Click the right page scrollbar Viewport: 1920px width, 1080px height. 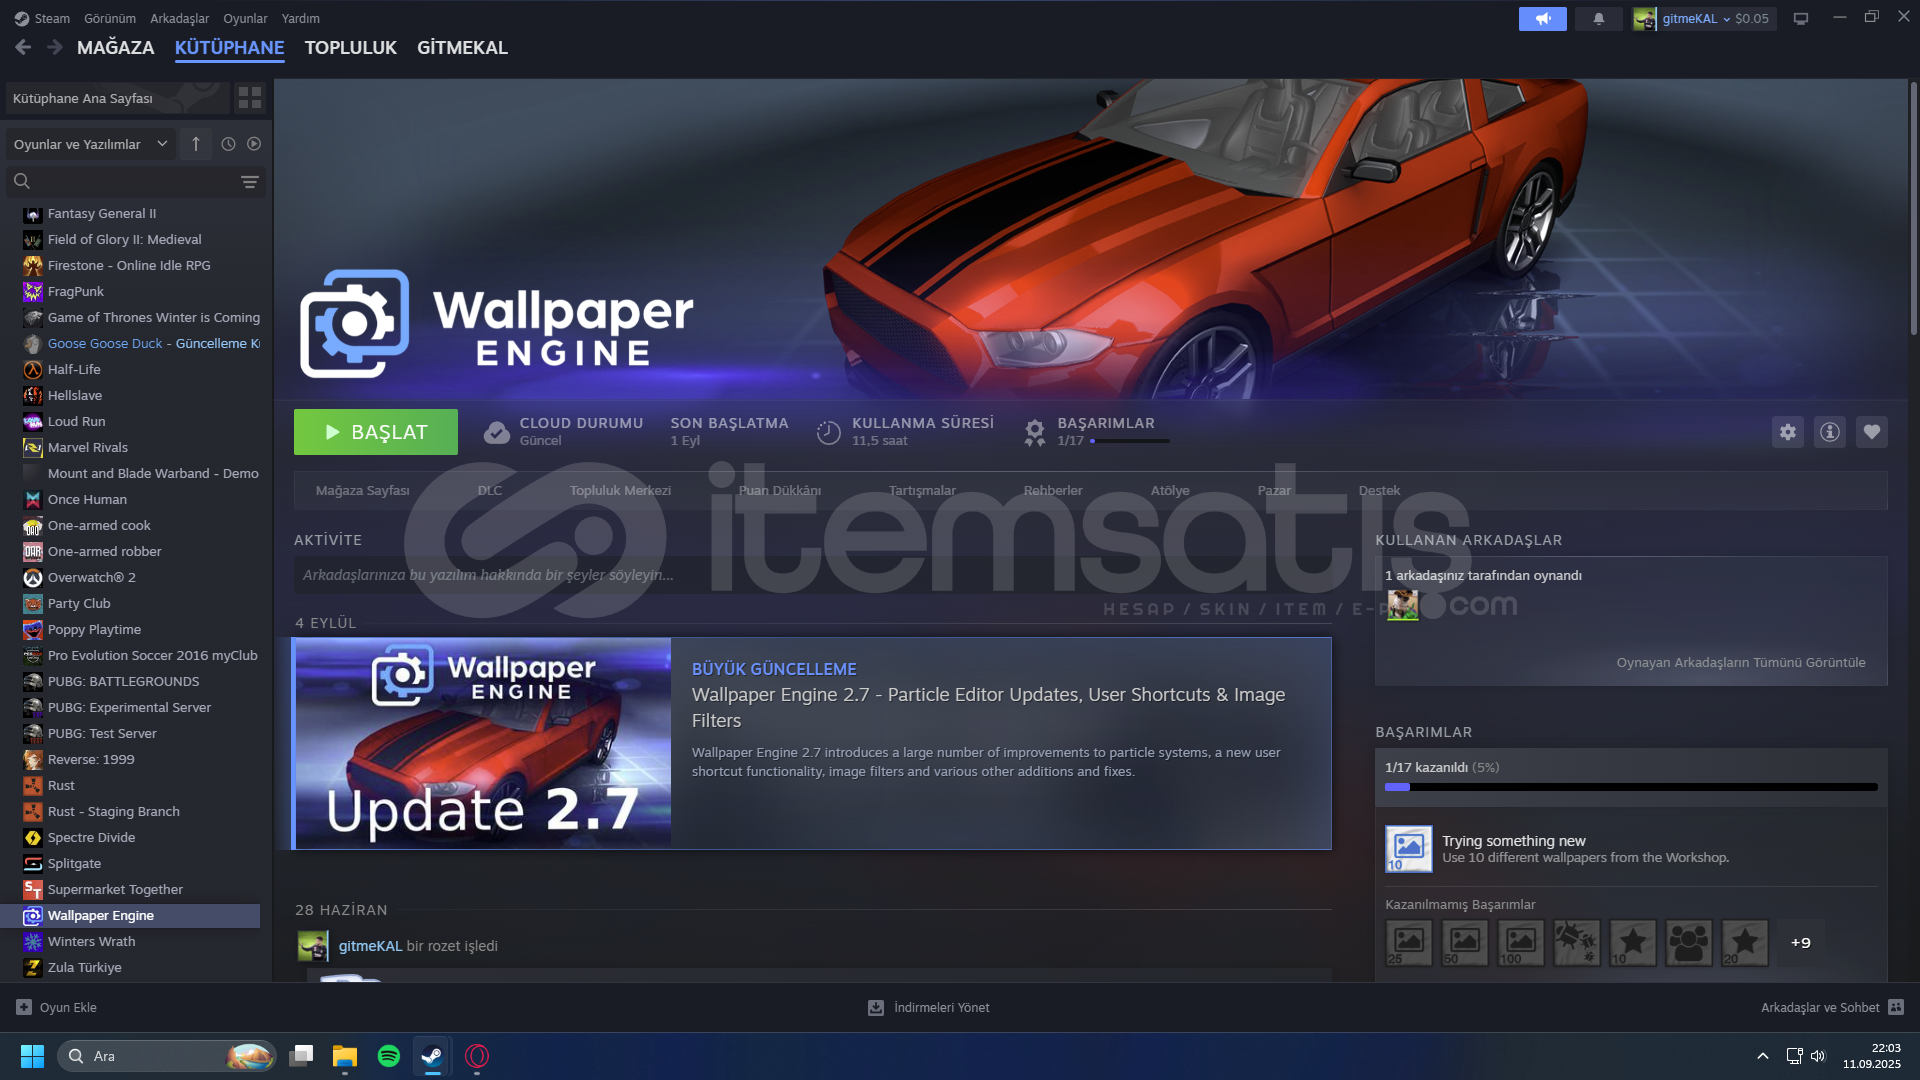tap(1913, 210)
